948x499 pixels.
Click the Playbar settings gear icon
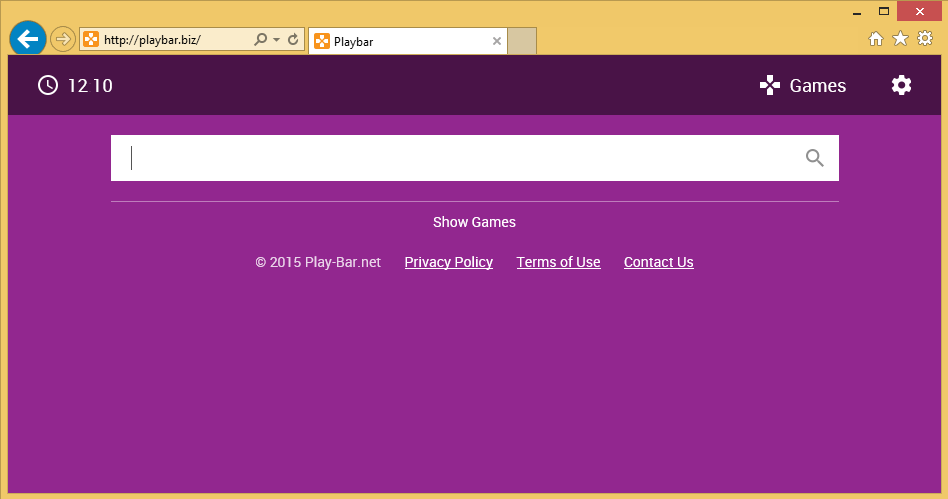point(901,85)
